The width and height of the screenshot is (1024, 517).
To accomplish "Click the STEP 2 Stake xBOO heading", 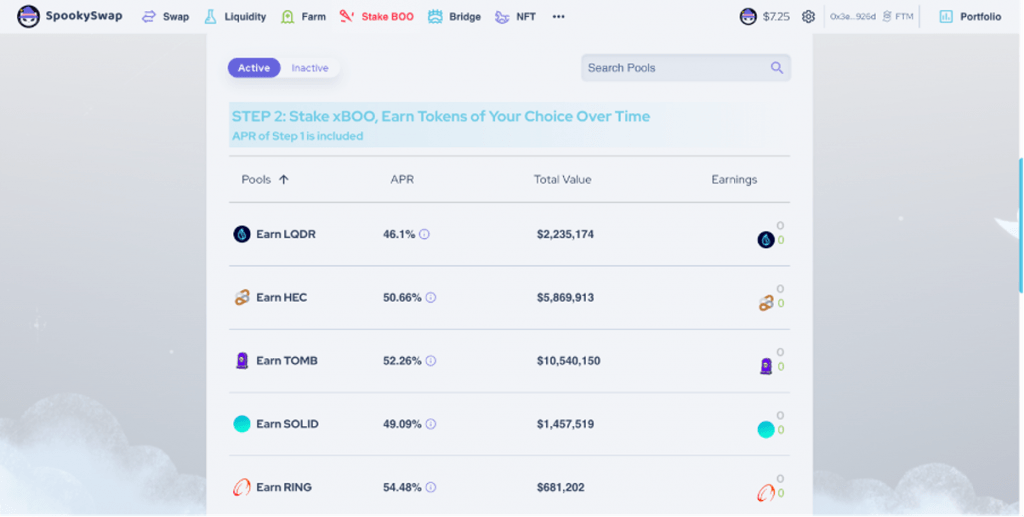I will [441, 117].
